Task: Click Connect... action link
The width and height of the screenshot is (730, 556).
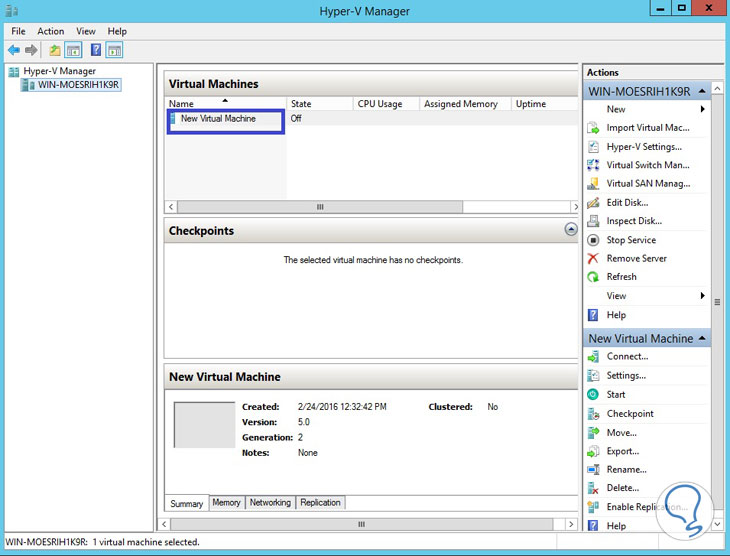Action: tap(627, 357)
